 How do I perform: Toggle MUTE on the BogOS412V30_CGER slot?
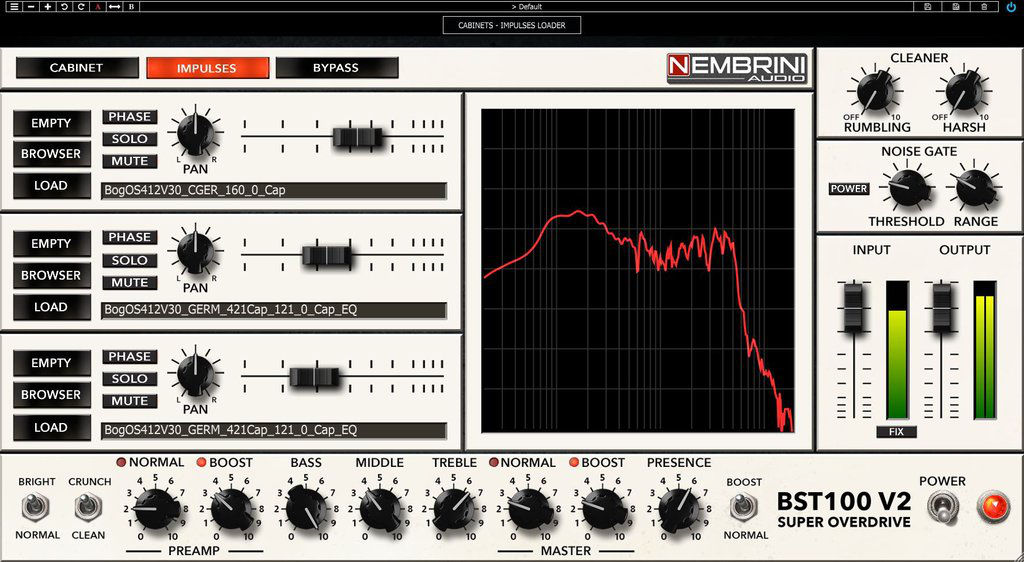pyautogui.click(x=129, y=161)
